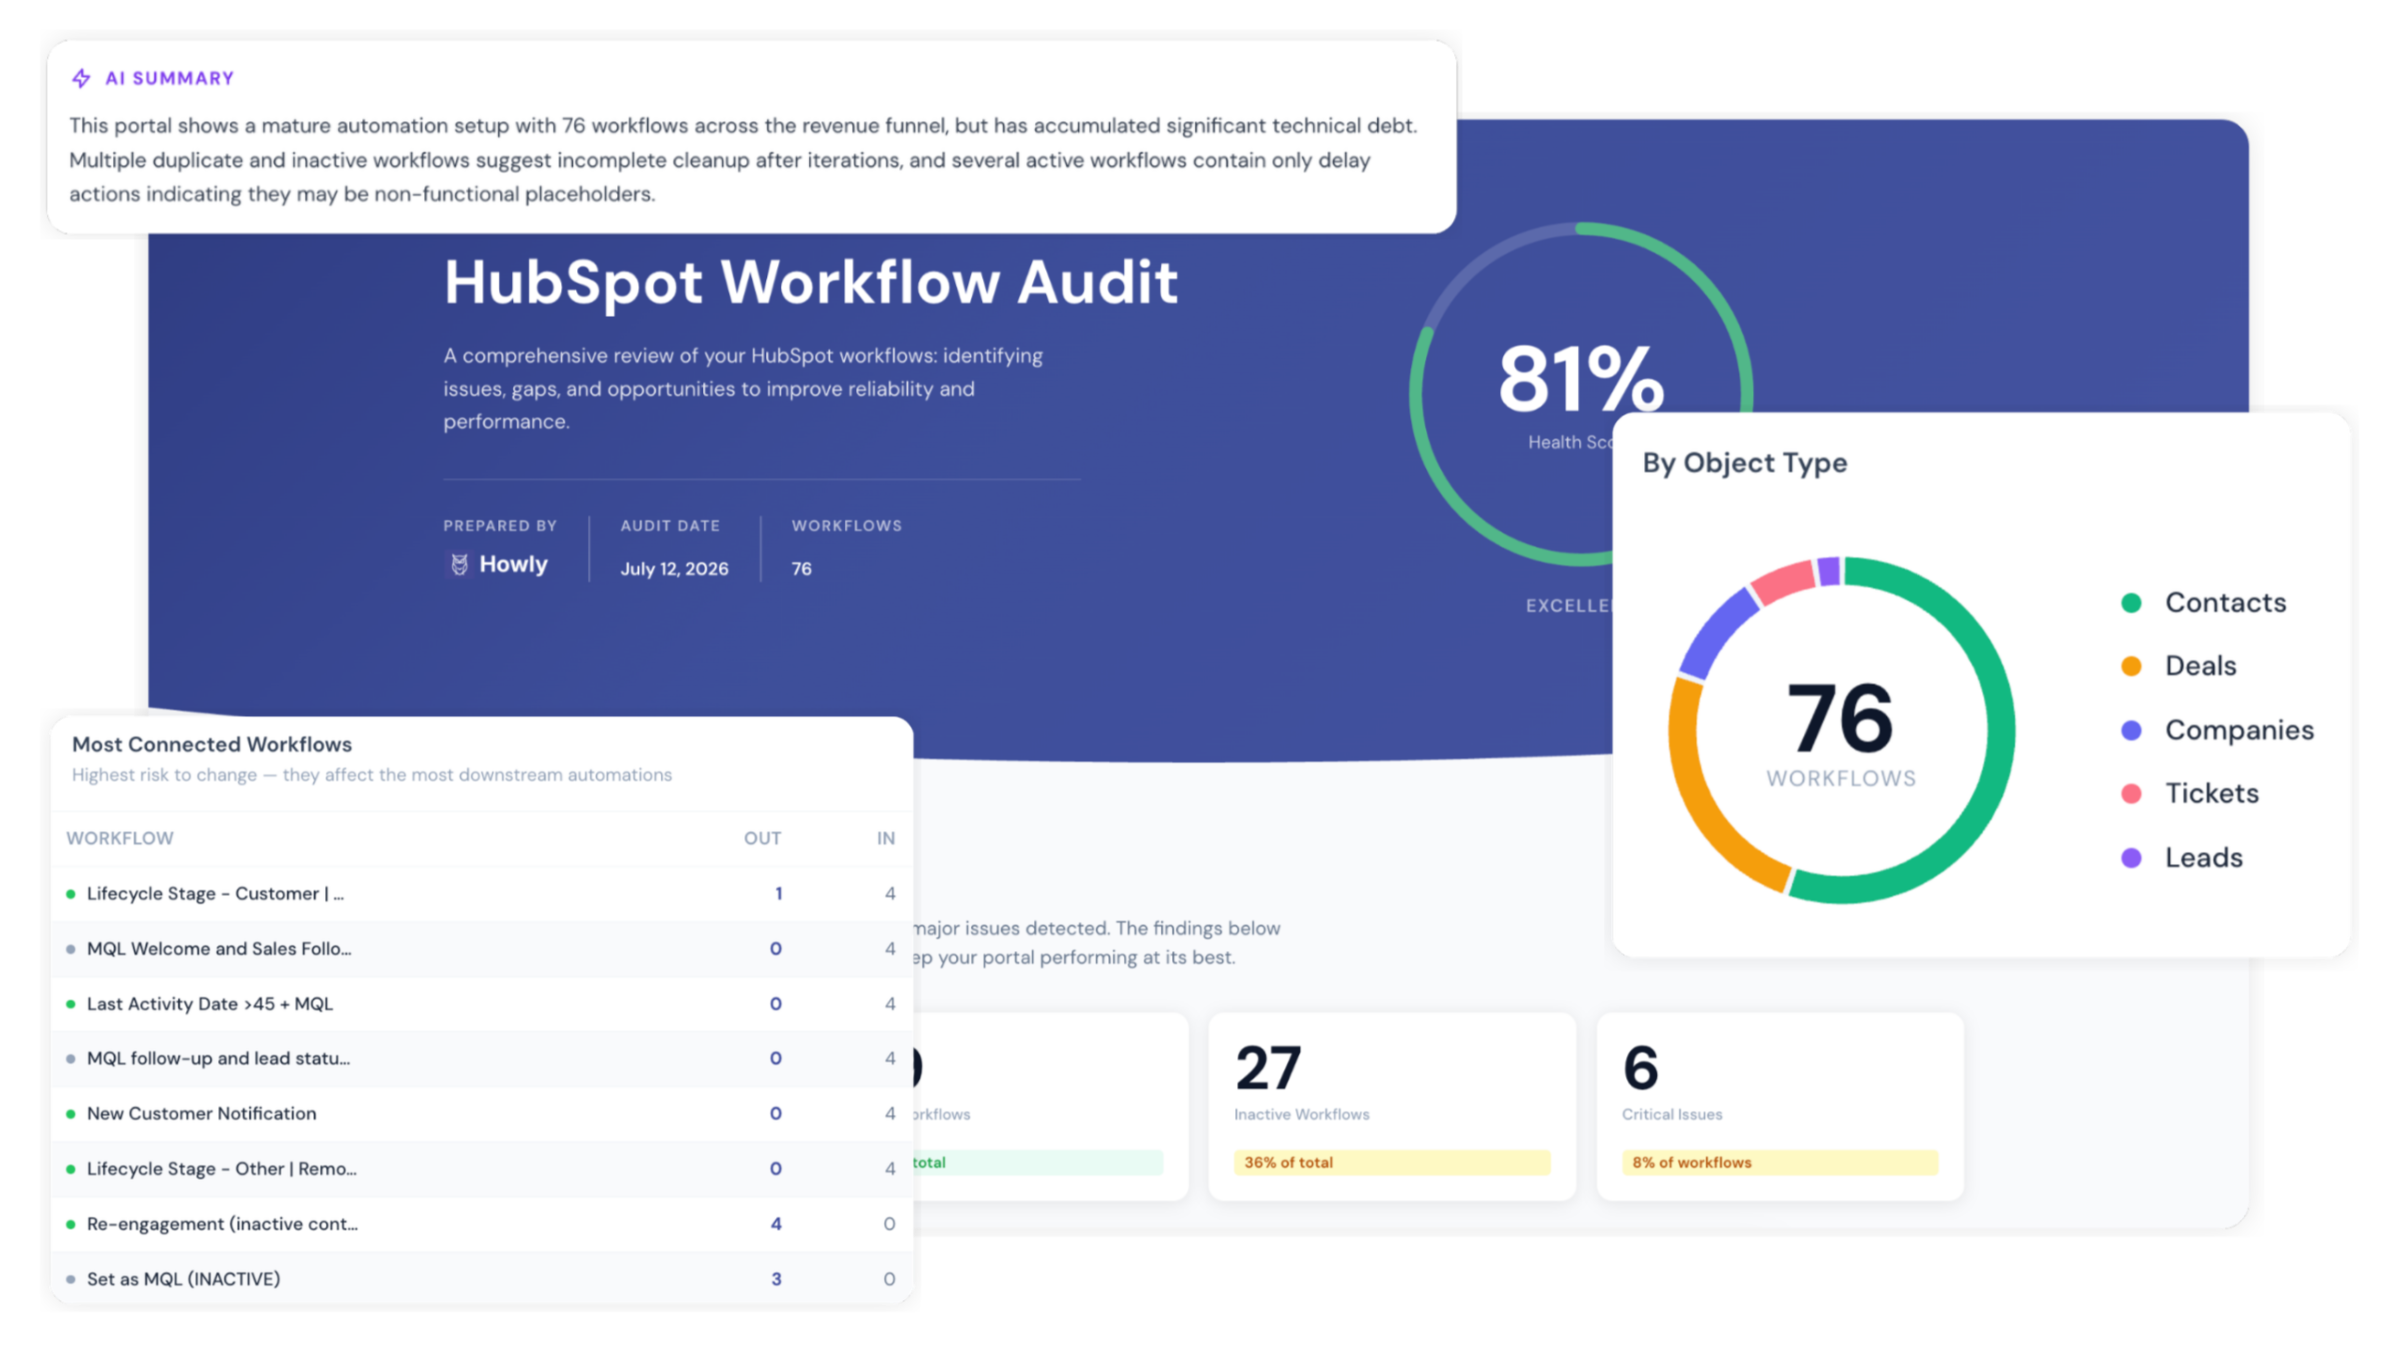Click OUT value 1 for Lifecycle Stage Customer
The image size is (2399, 1349).
[x=778, y=893]
